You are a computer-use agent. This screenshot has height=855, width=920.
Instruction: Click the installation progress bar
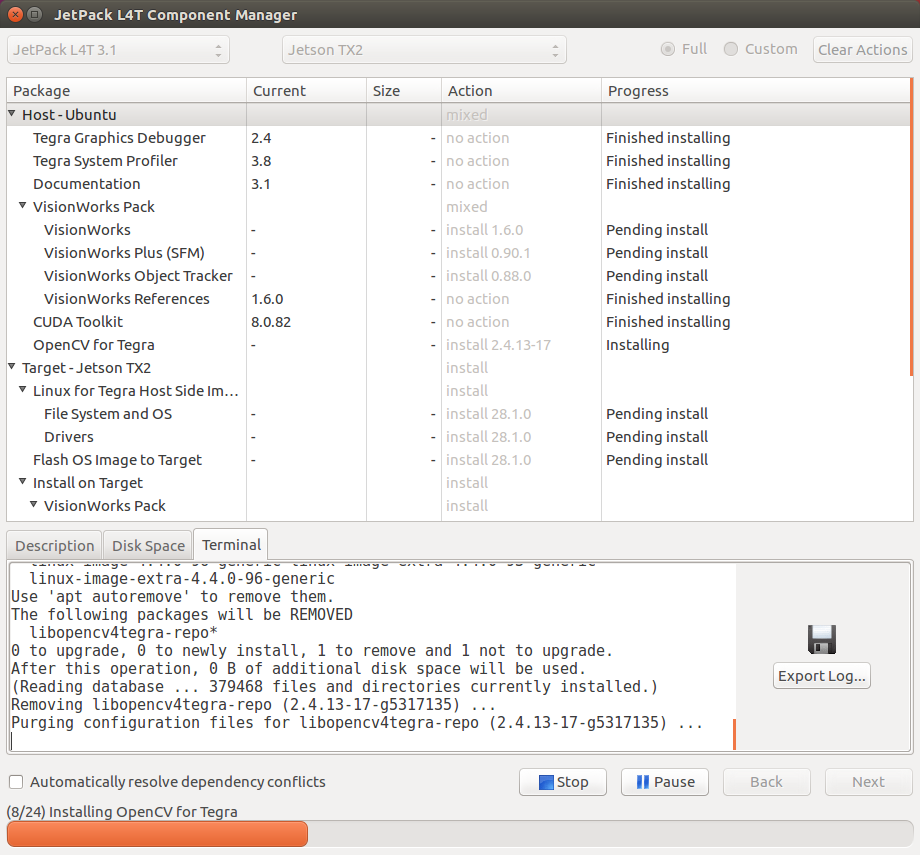tap(460, 833)
